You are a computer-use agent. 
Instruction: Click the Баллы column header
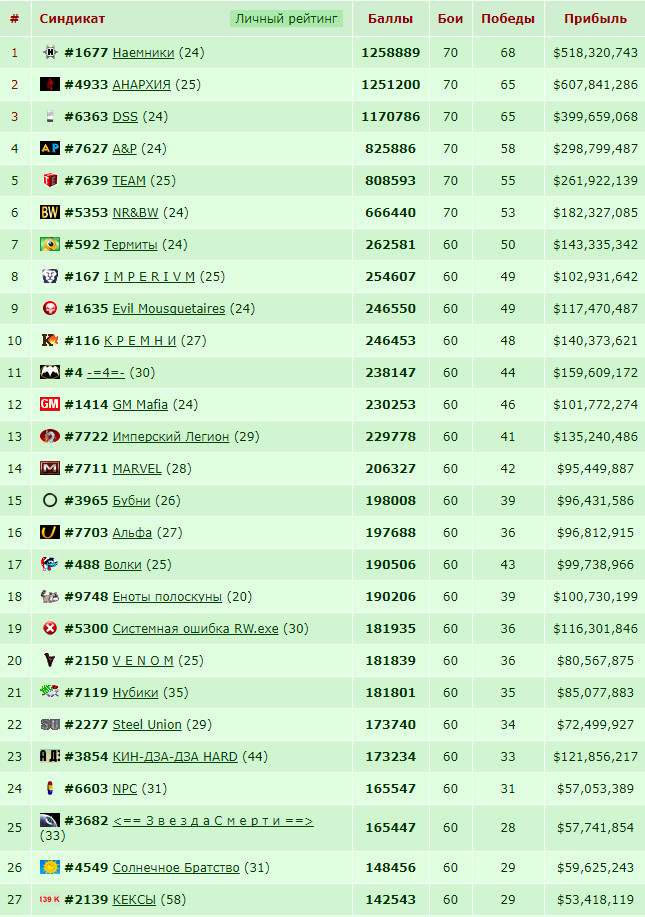pos(390,19)
